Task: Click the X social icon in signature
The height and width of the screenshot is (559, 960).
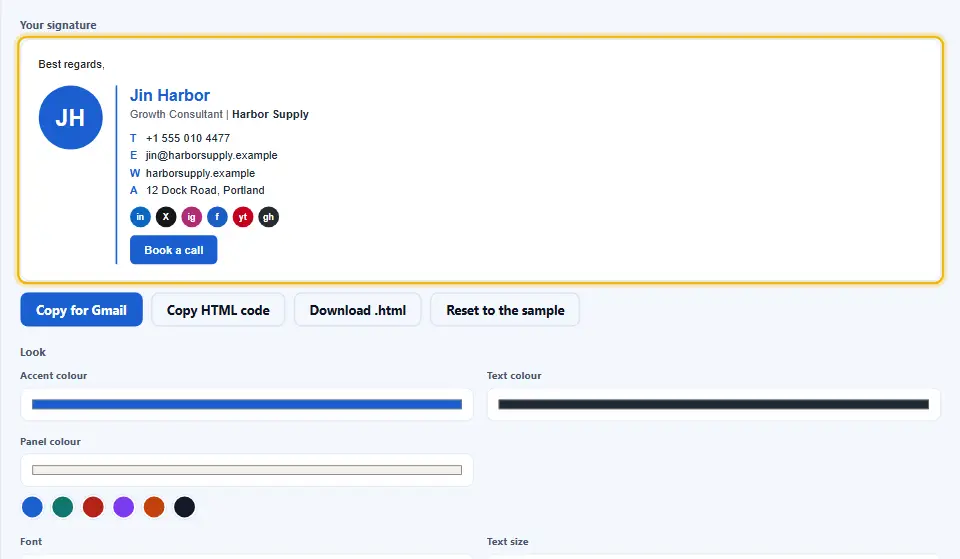Action: pyautogui.click(x=166, y=217)
